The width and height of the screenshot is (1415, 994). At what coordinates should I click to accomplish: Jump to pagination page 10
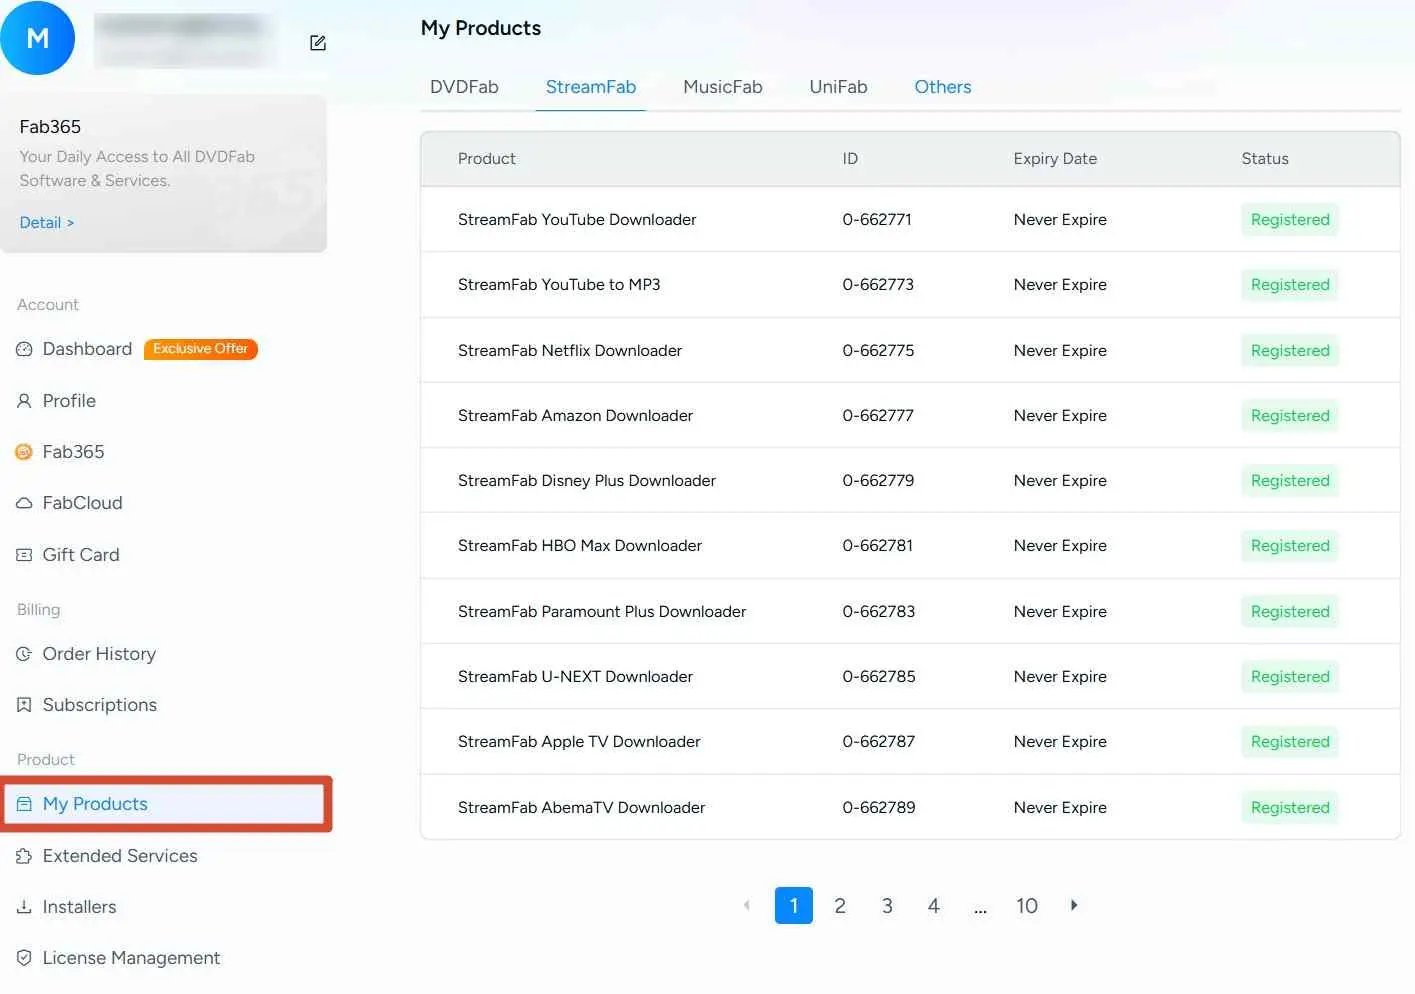(x=1027, y=905)
